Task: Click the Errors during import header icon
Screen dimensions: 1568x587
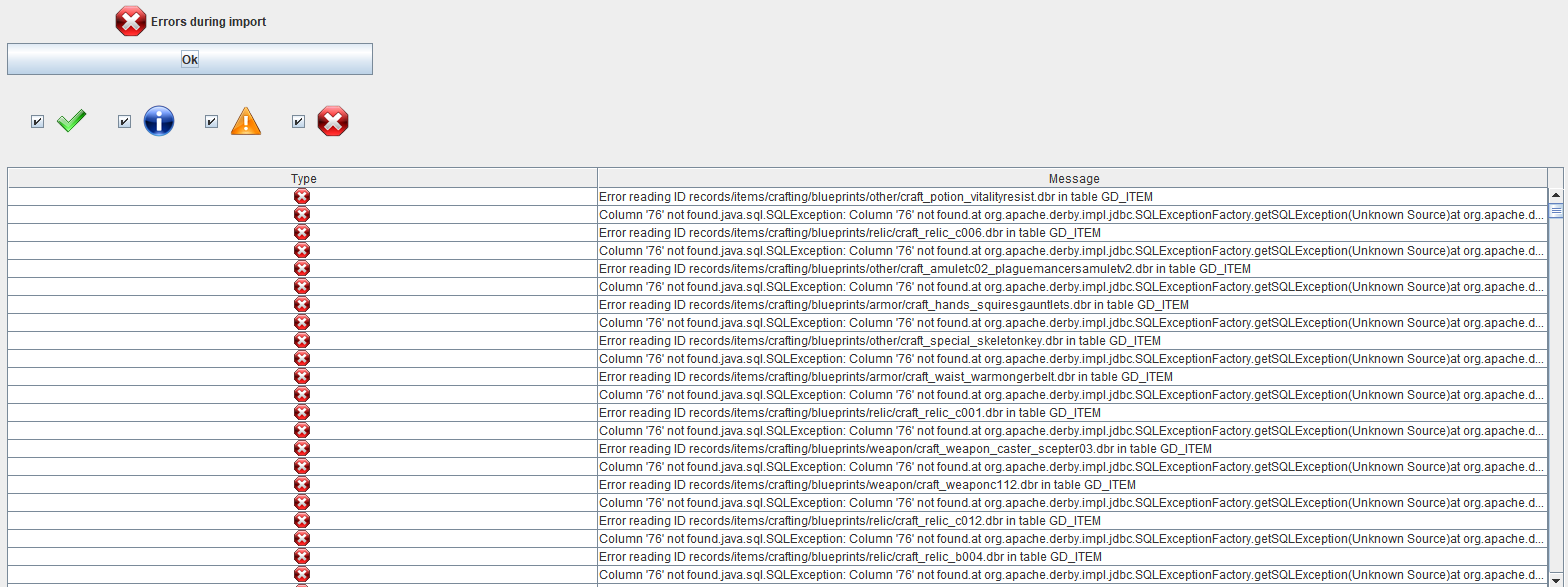Action: click(131, 21)
